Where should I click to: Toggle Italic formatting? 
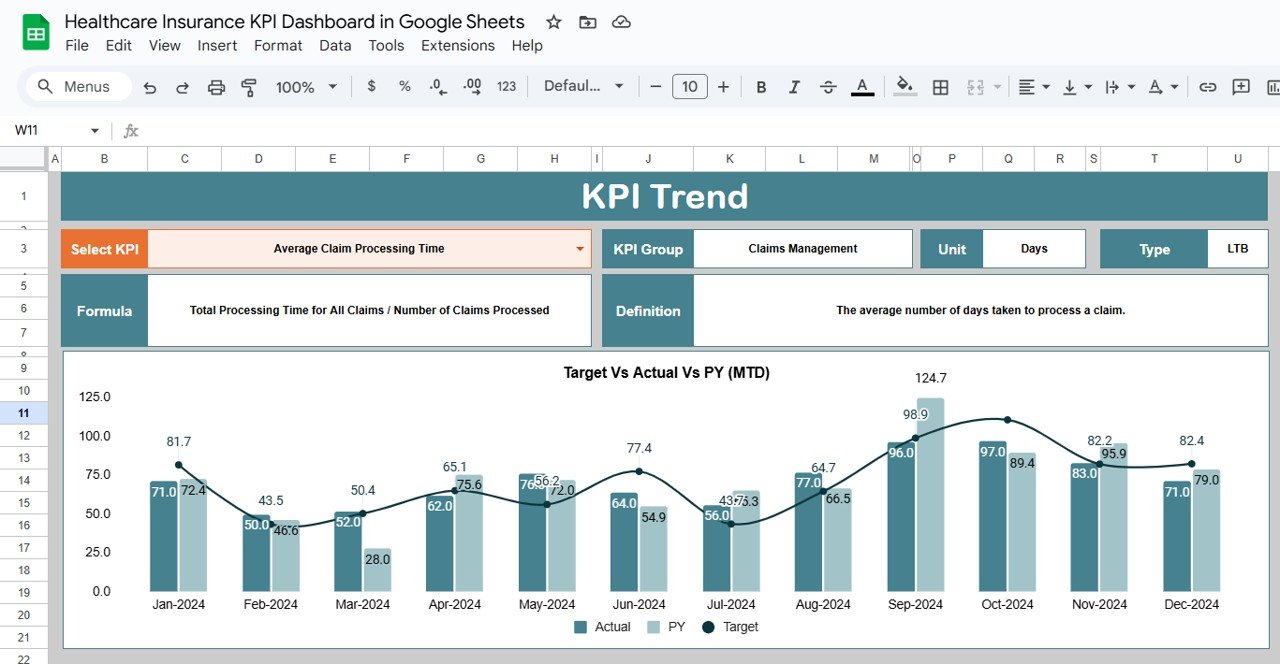pyautogui.click(x=794, y=87)
